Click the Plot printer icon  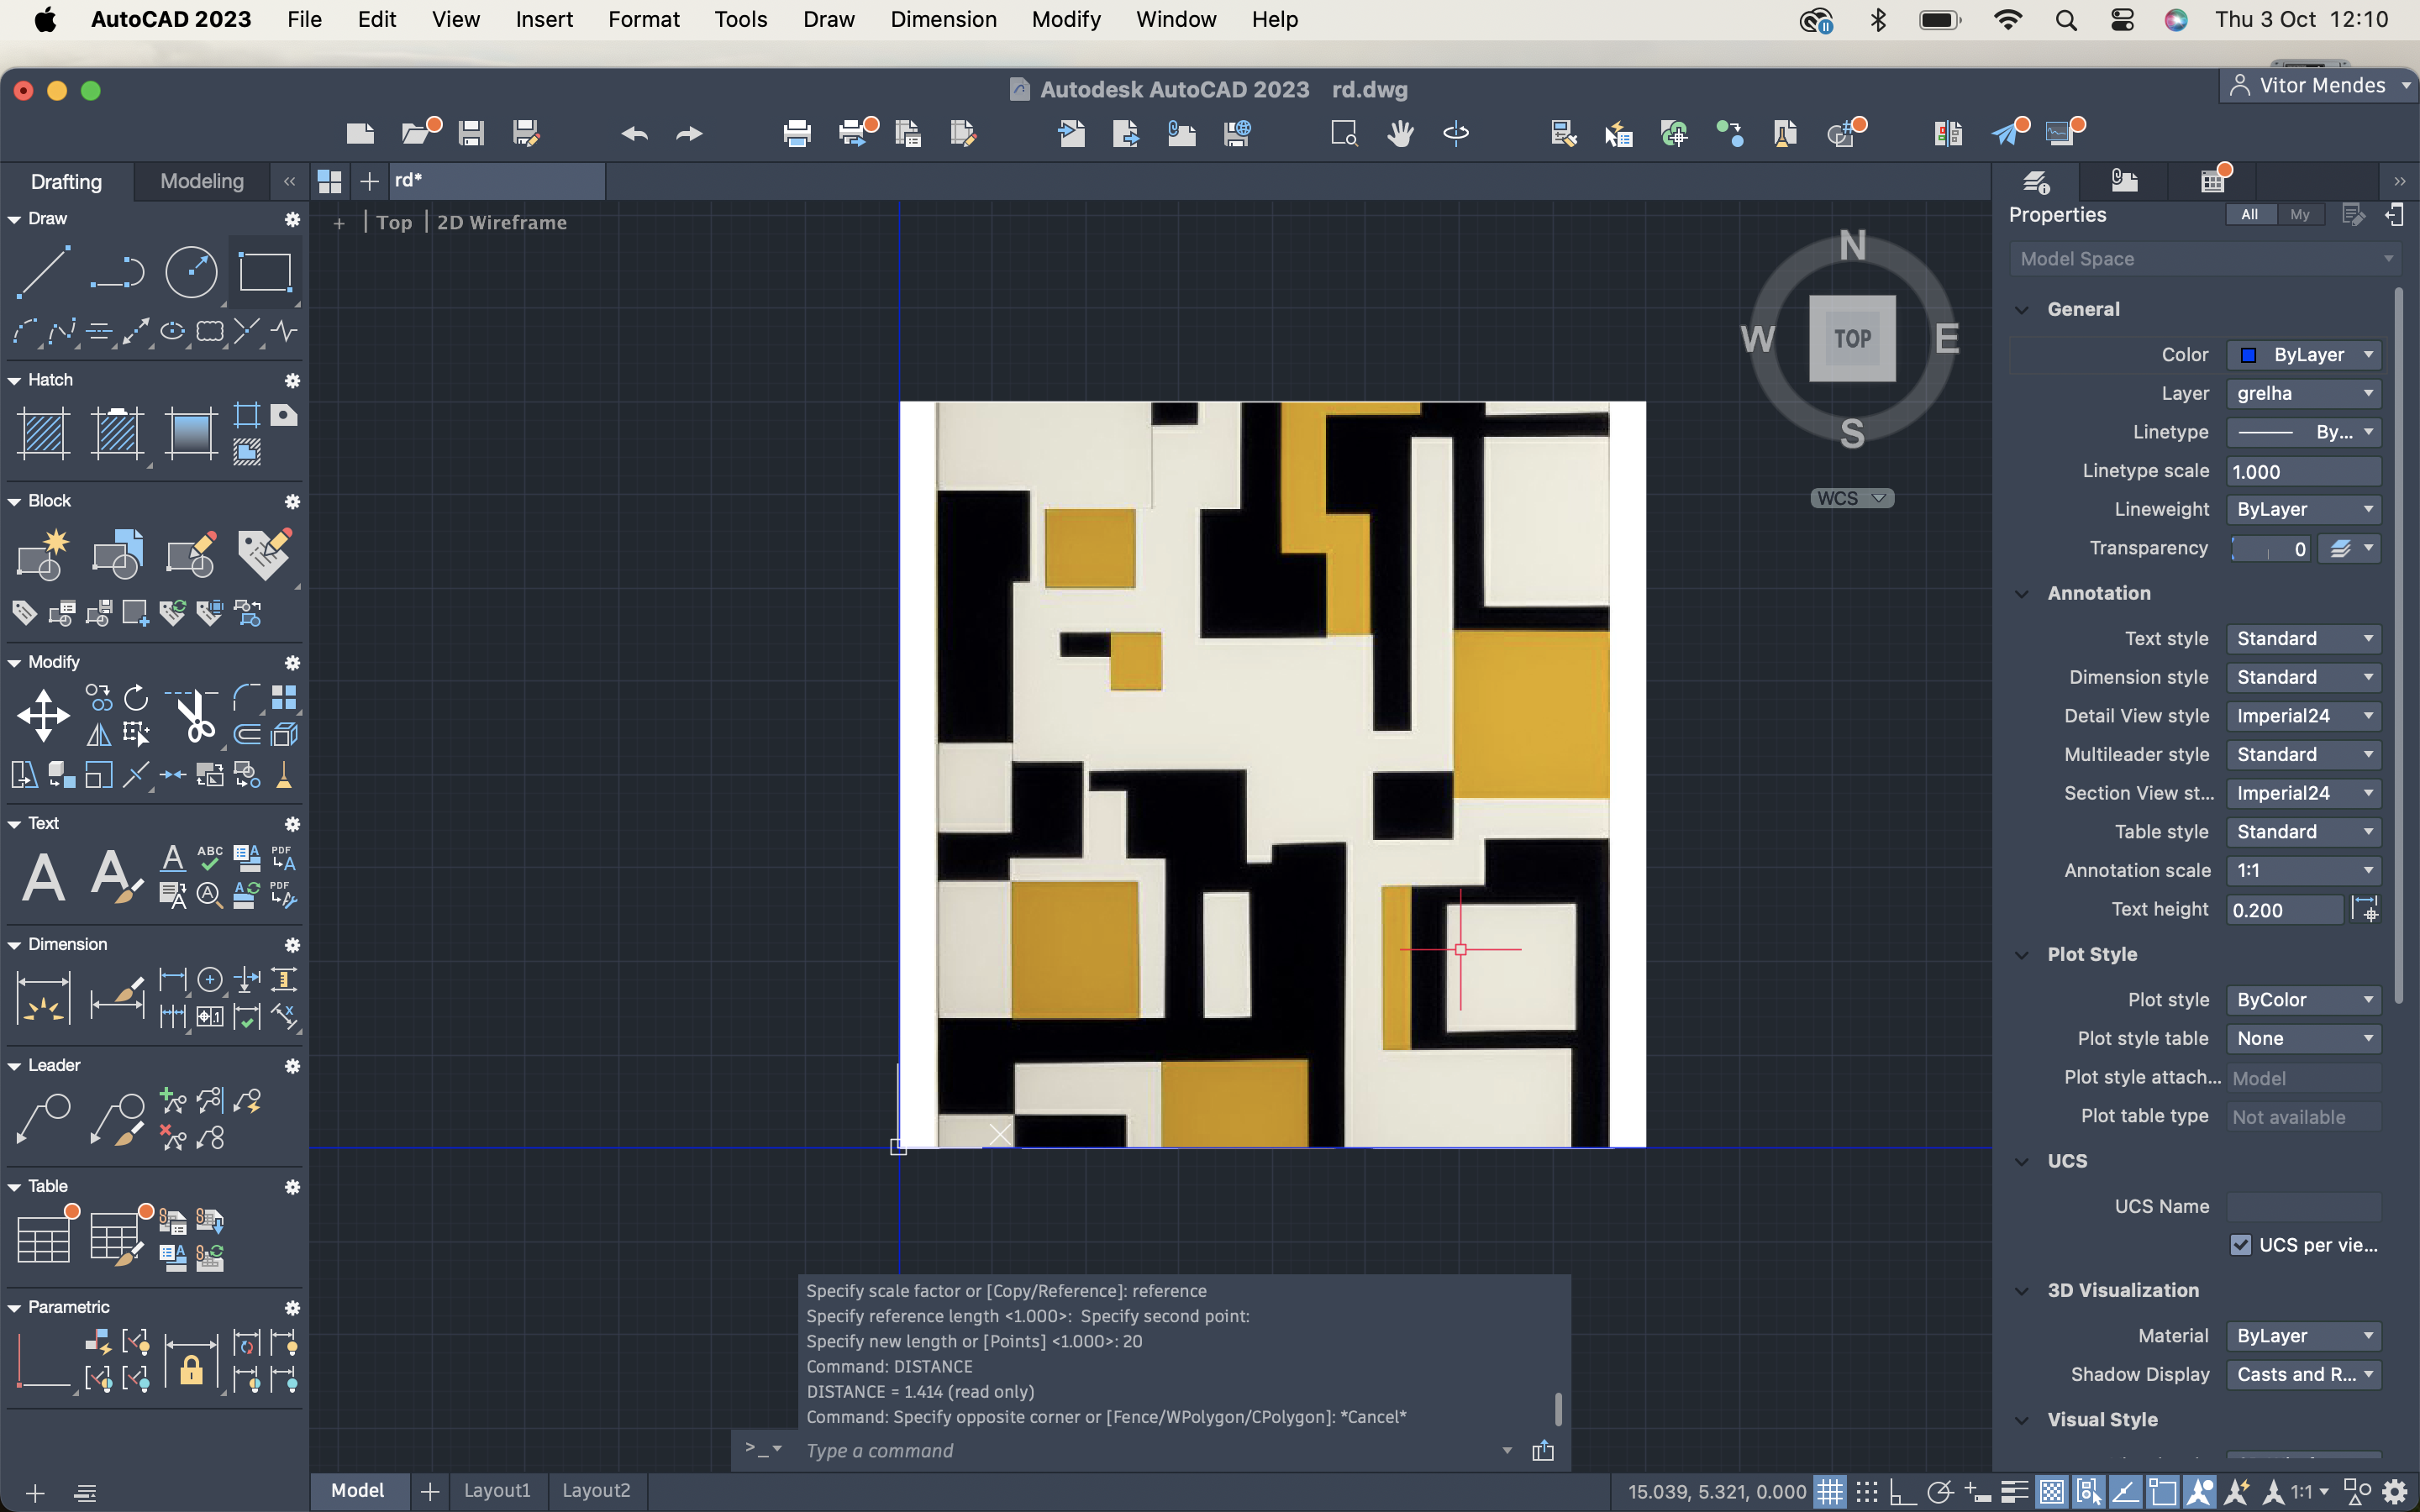coord(797,133)
